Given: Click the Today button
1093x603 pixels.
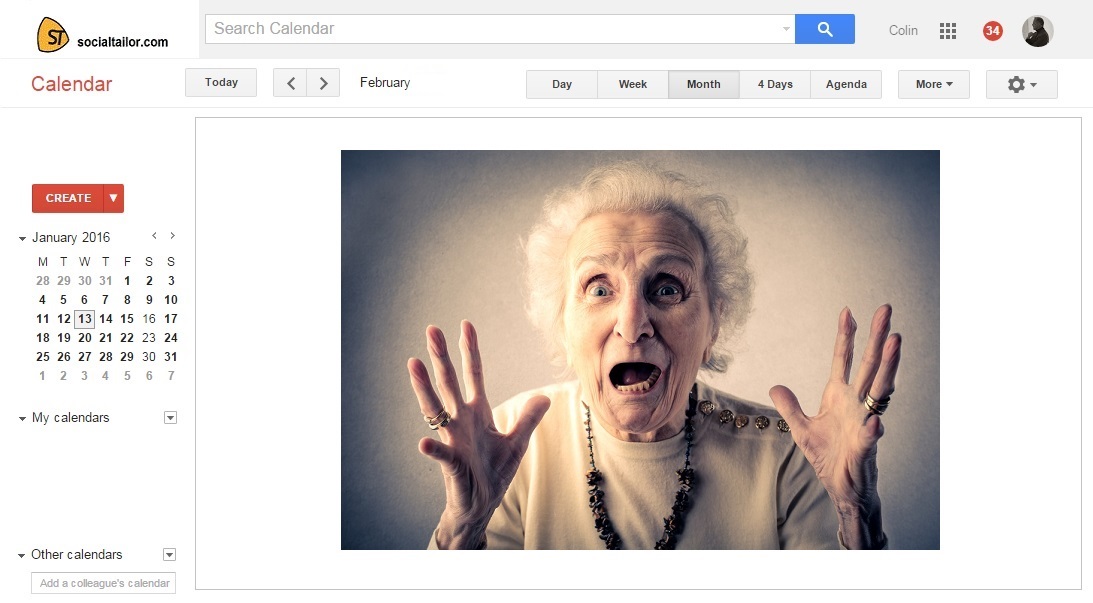Looking at the screenshot, I should [x=221, y=82].
